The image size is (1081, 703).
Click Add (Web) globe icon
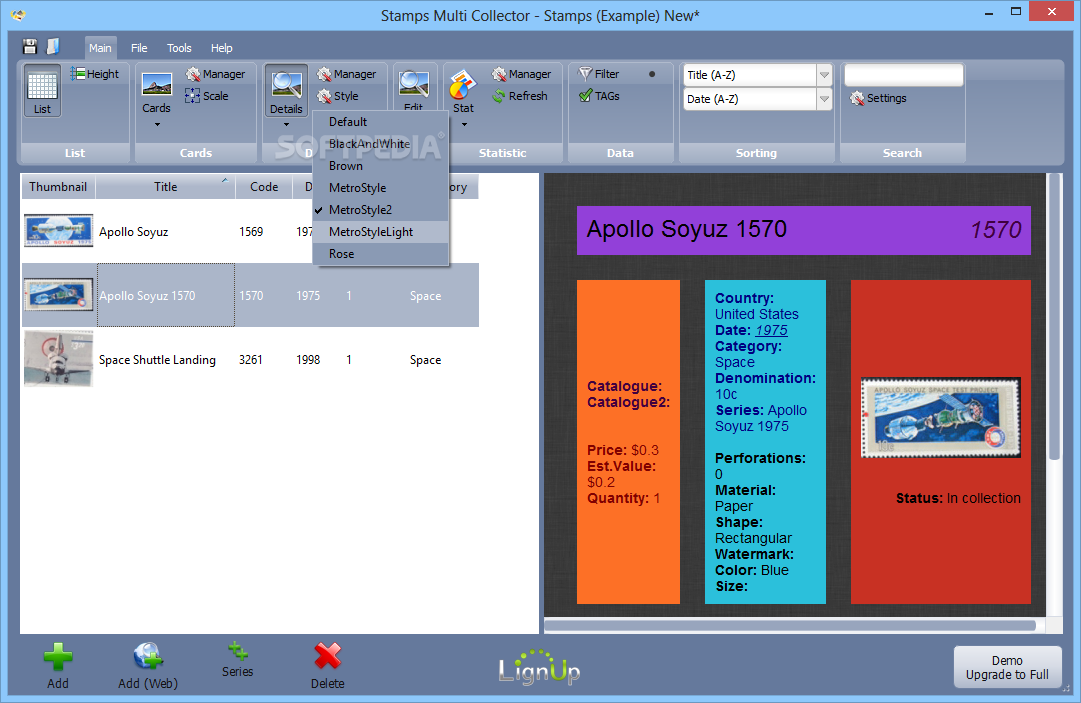pyautogui.click(x=148, y=666)
